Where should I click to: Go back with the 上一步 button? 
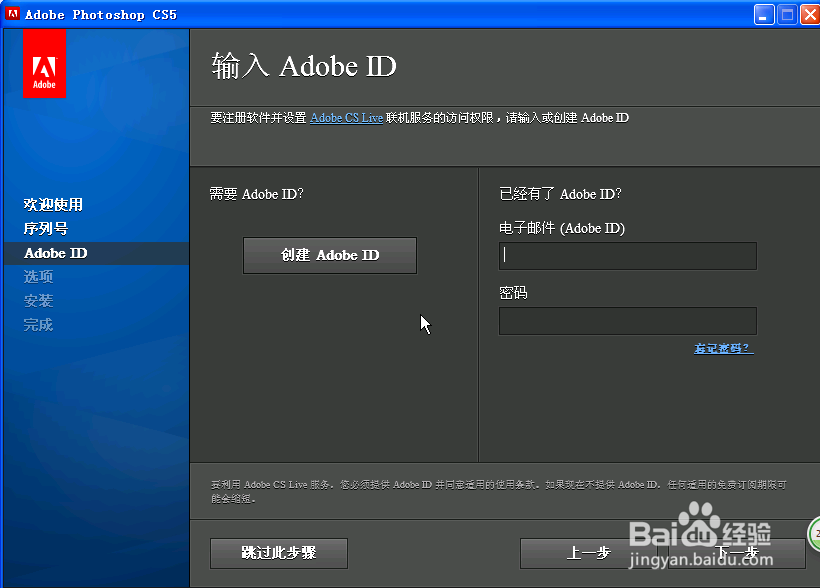(588, 553)
